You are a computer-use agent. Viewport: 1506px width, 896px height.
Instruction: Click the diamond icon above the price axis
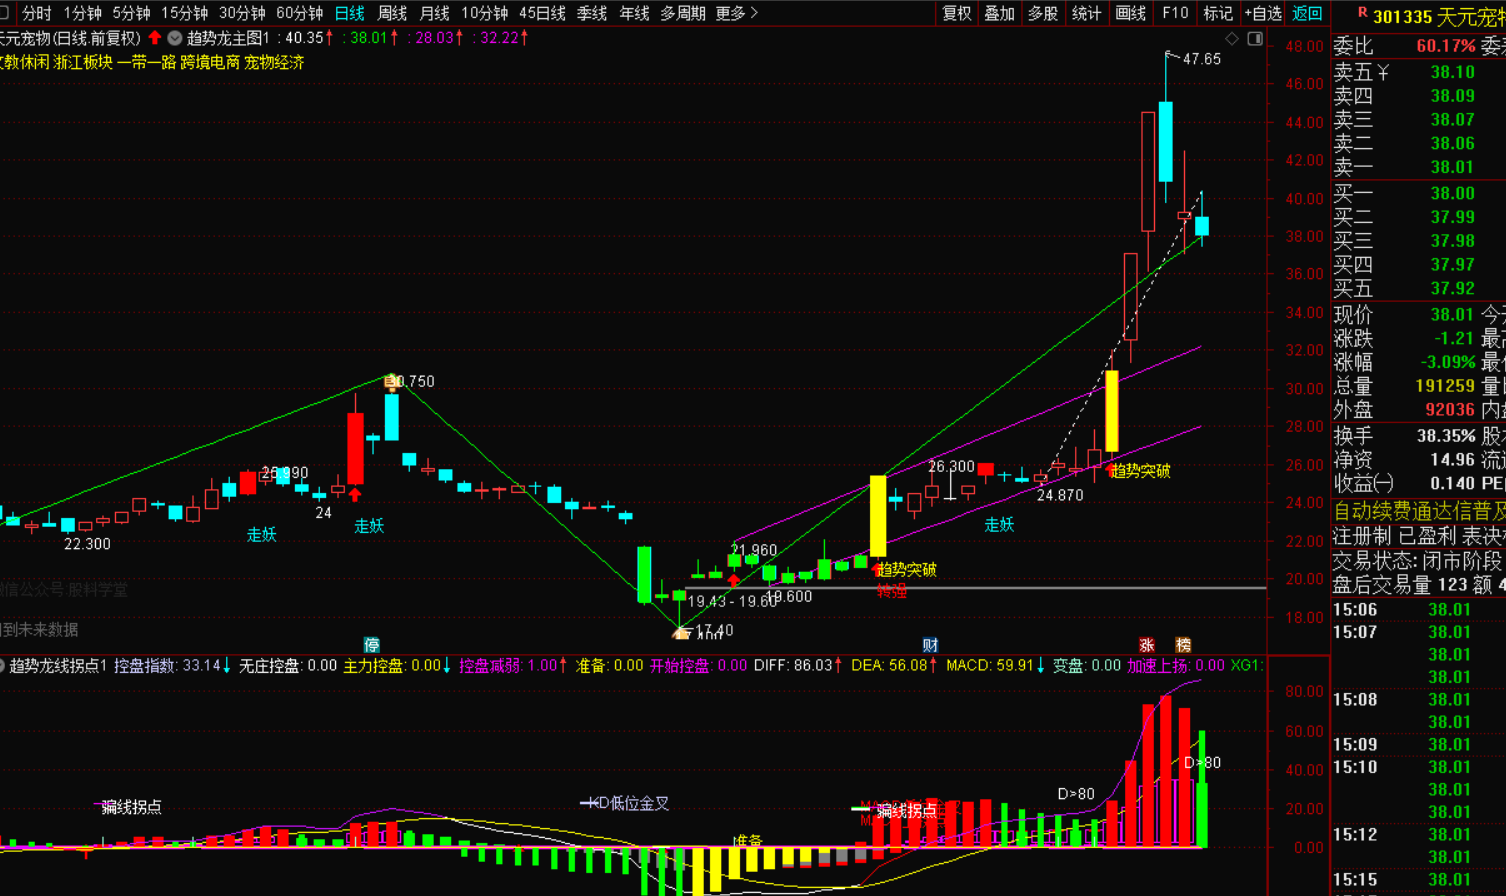tap(1232, 39)
